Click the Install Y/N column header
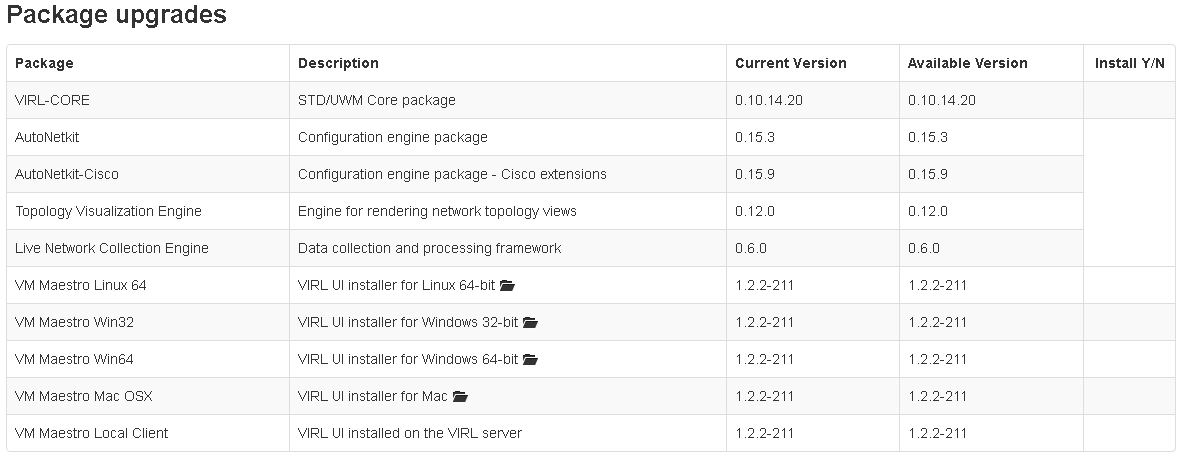 [x=1130, y=63]
